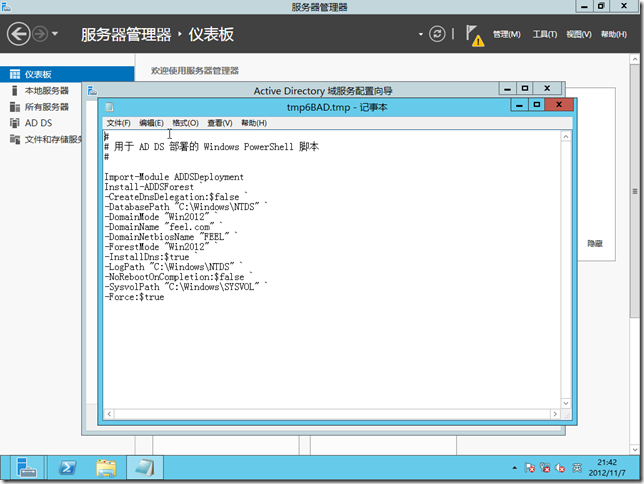Image resolution: width=644 pixels, height=484 pixels.
Task: Click the back navigation arrow in Server Manager
Action: tap(18, 34)
